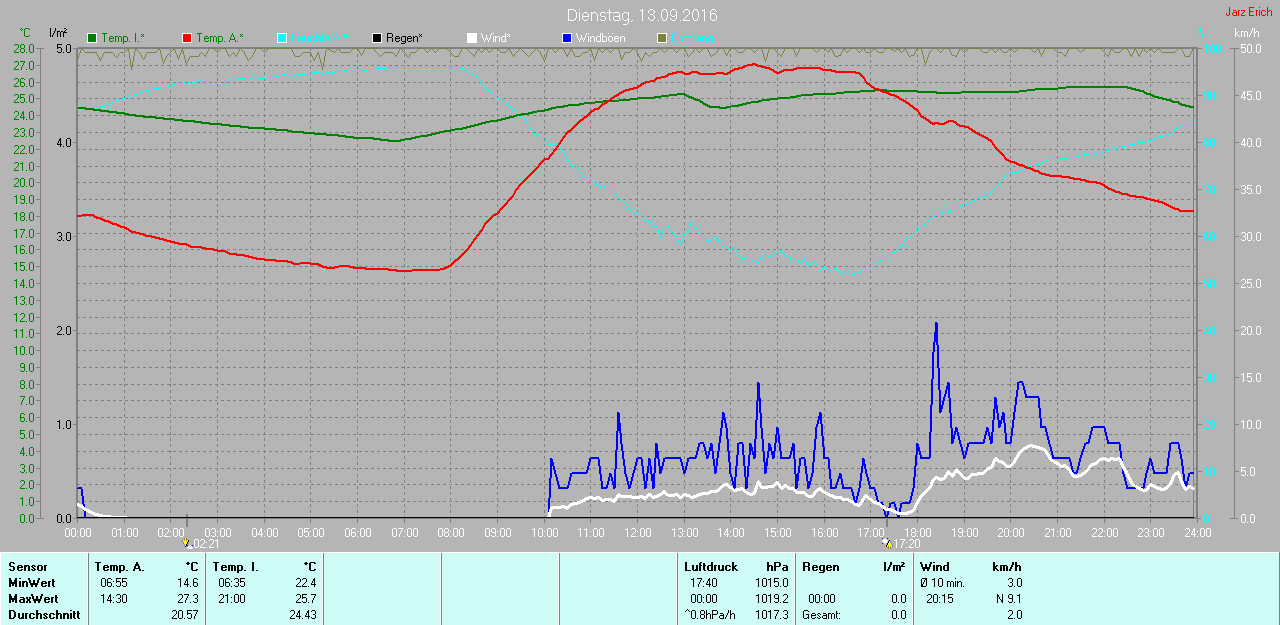Click the olive legend swatch after Windböen
This screenshot has height=625, width=1280.
pyautogui.click(x=661, y=38)
